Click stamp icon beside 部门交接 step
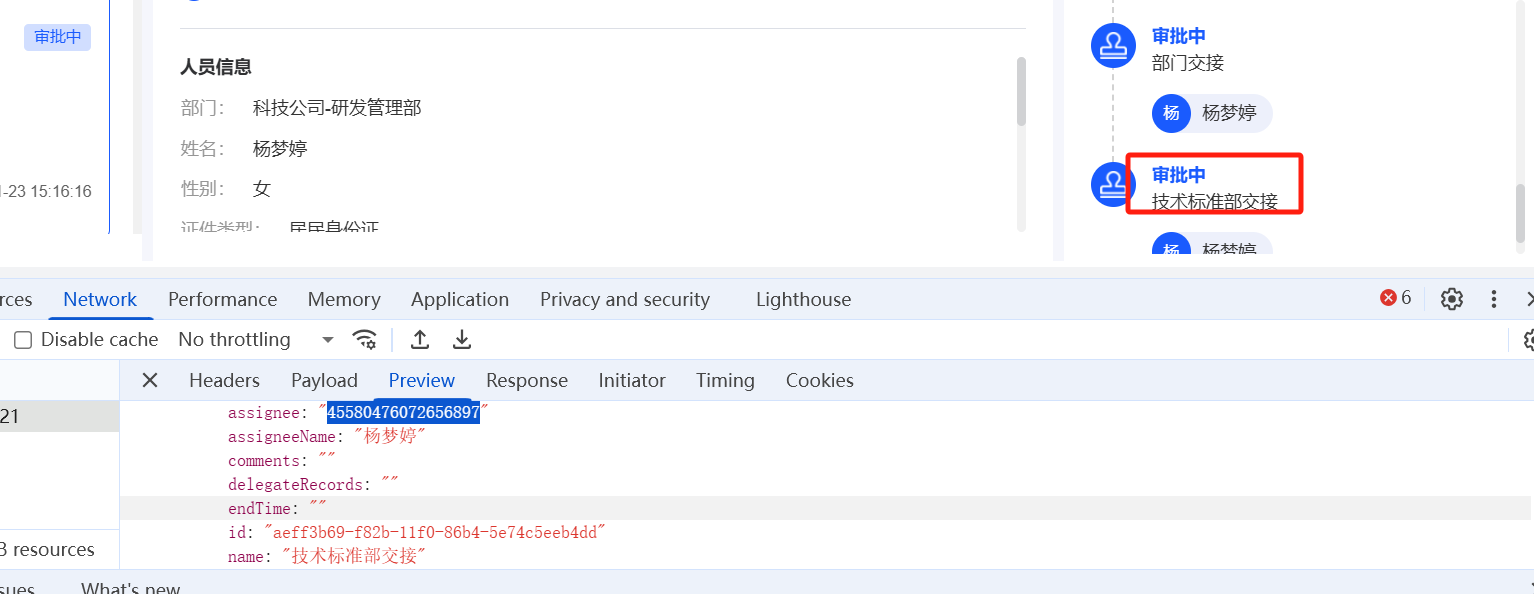 [1113, 46]
